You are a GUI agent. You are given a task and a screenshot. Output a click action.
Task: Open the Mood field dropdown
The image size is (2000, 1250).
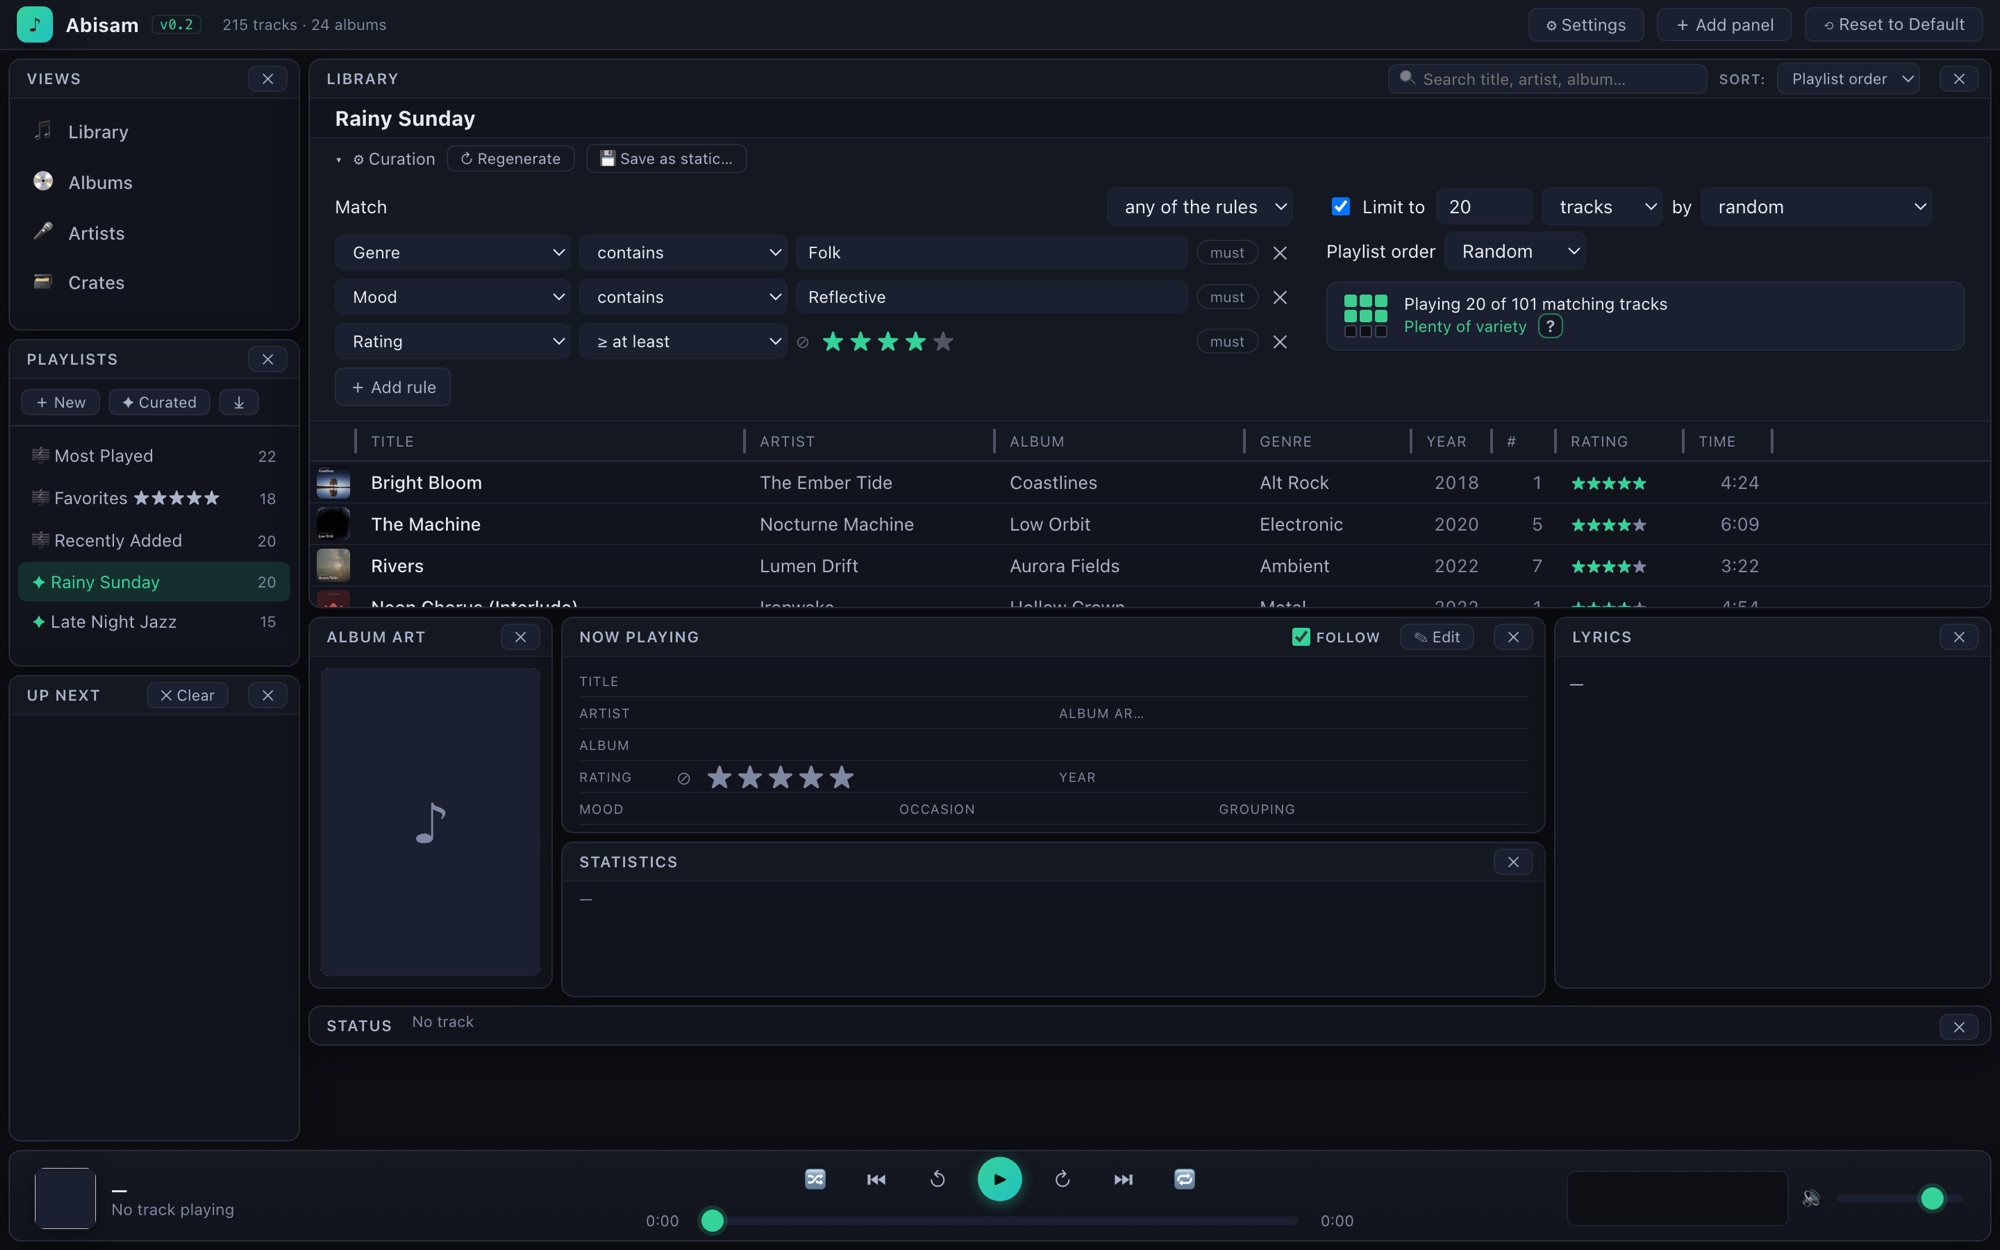click(453, 297)
